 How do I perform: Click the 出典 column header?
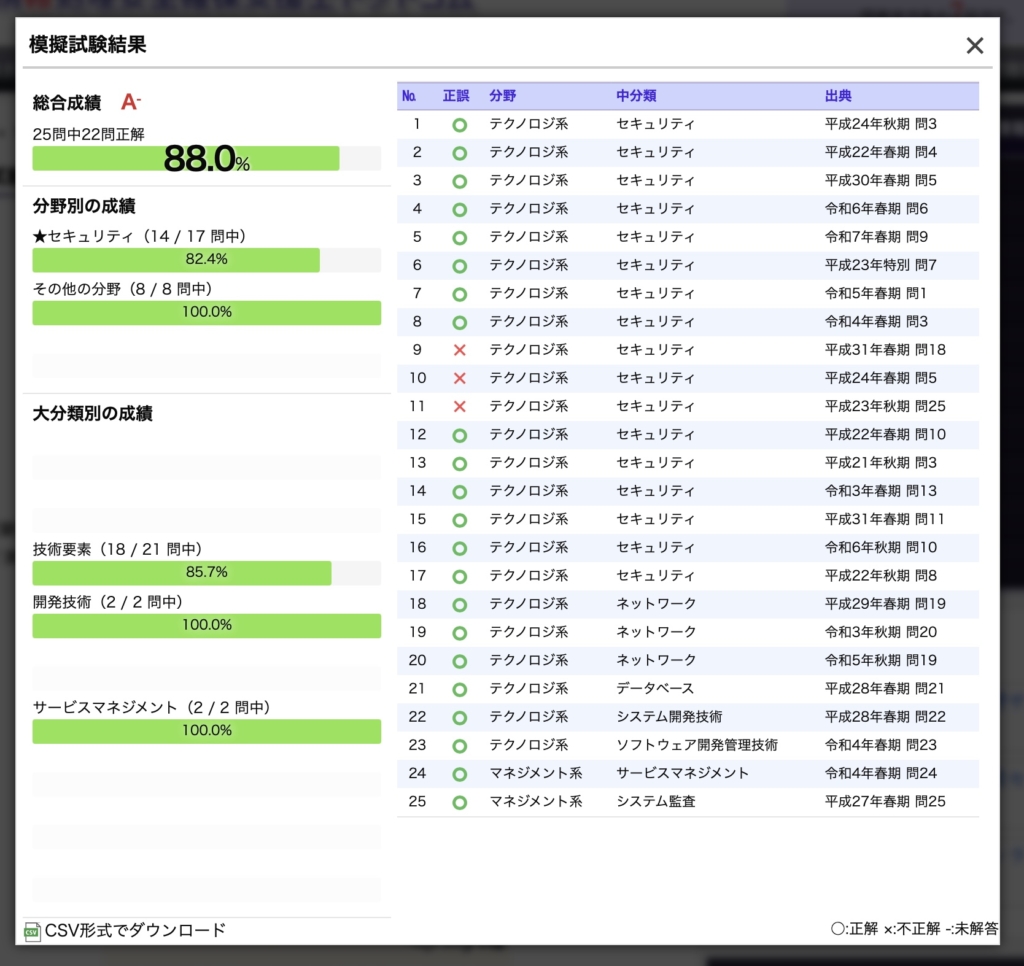838,96
